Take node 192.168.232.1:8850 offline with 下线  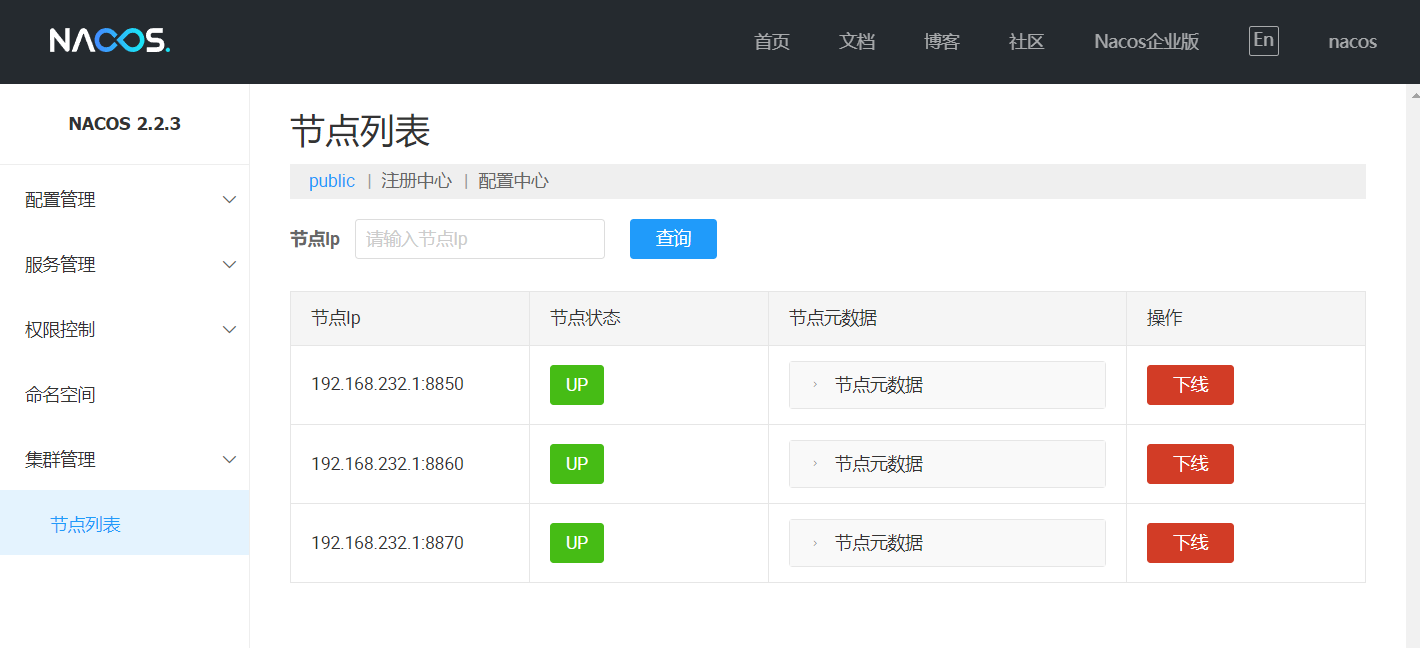click(1190, 385)
